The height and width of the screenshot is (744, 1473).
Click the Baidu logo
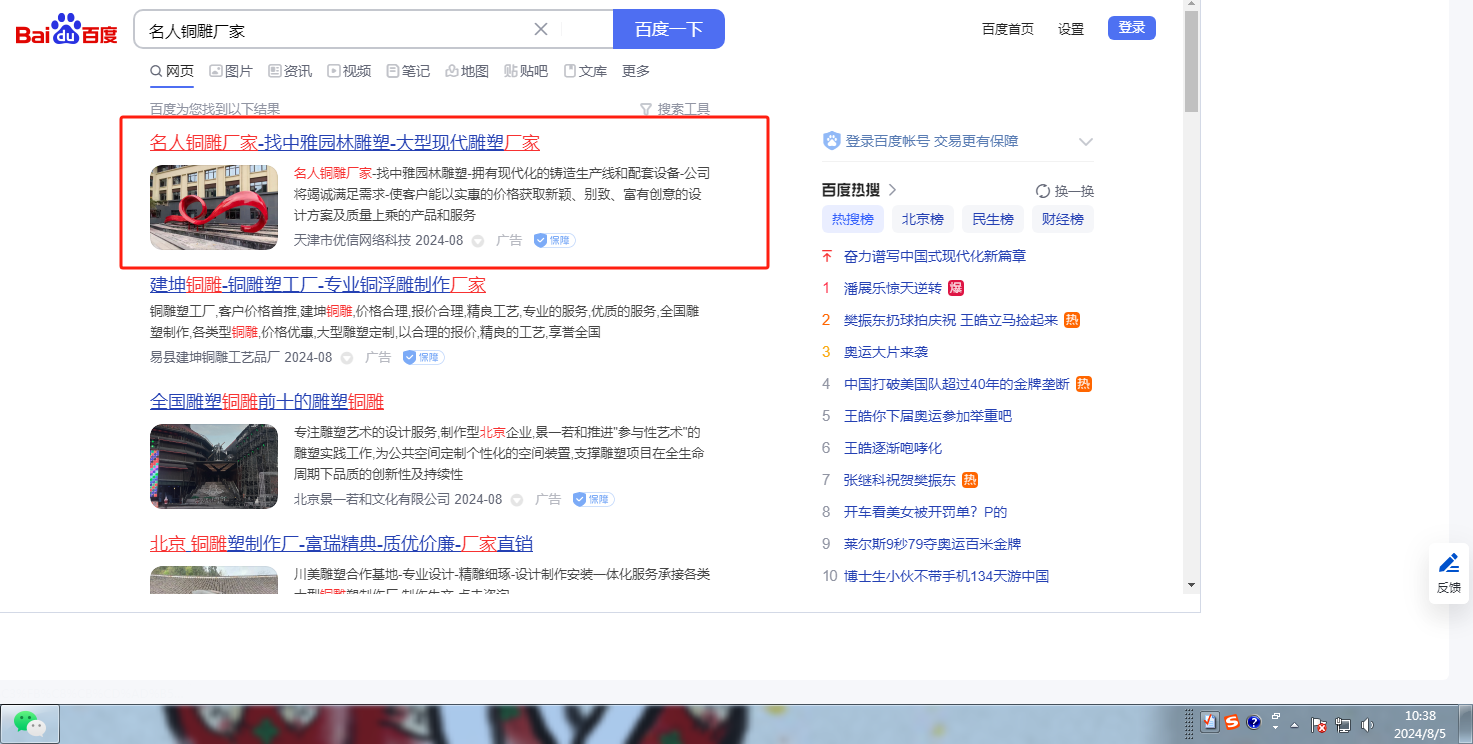coord(66,30)
